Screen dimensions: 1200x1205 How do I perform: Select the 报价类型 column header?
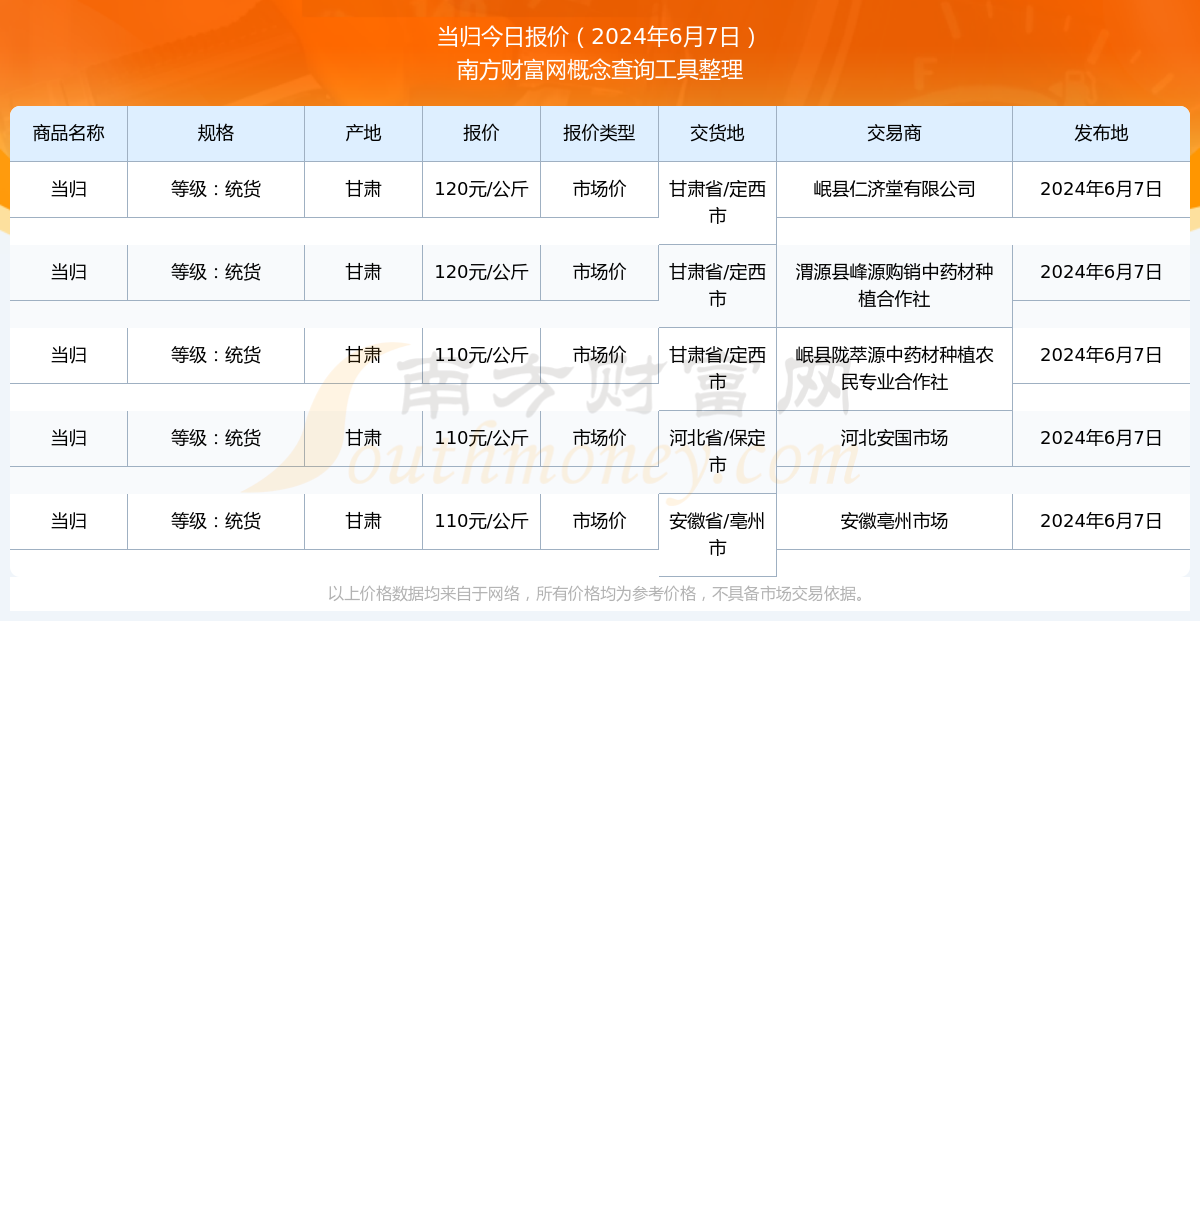(x=599, y=133)
